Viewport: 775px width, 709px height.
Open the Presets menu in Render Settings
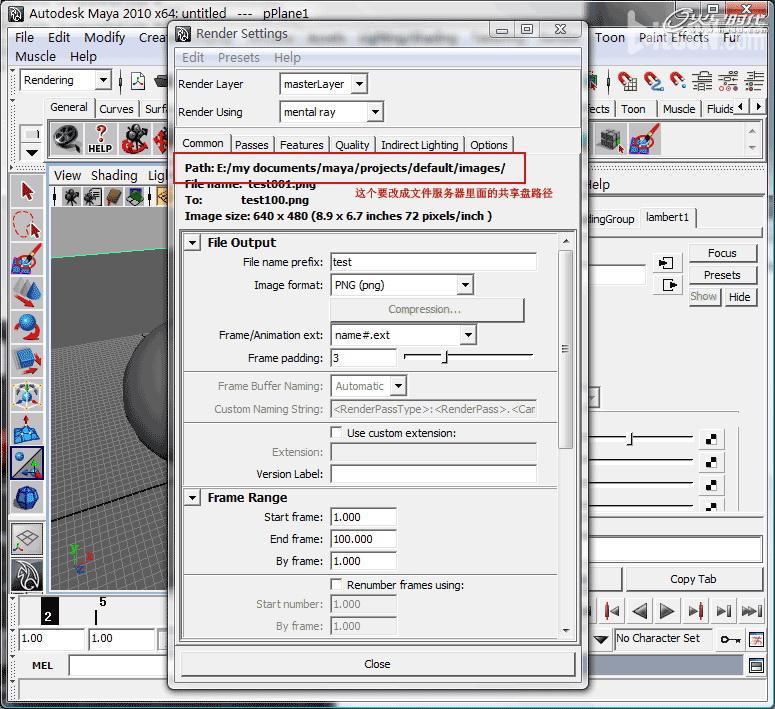239,58
